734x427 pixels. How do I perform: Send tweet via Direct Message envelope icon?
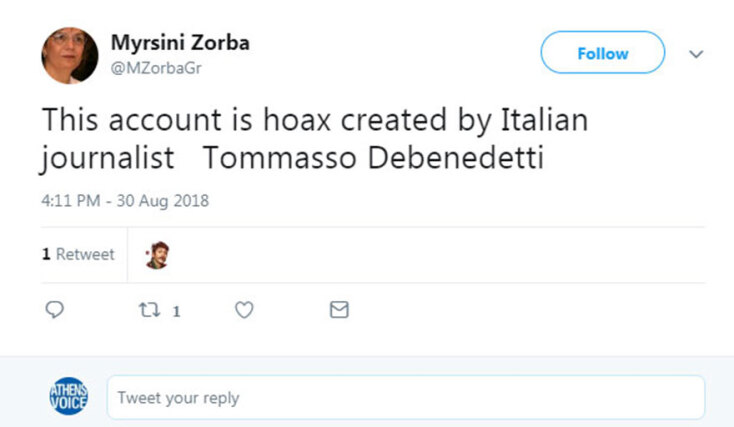[339, 310]
